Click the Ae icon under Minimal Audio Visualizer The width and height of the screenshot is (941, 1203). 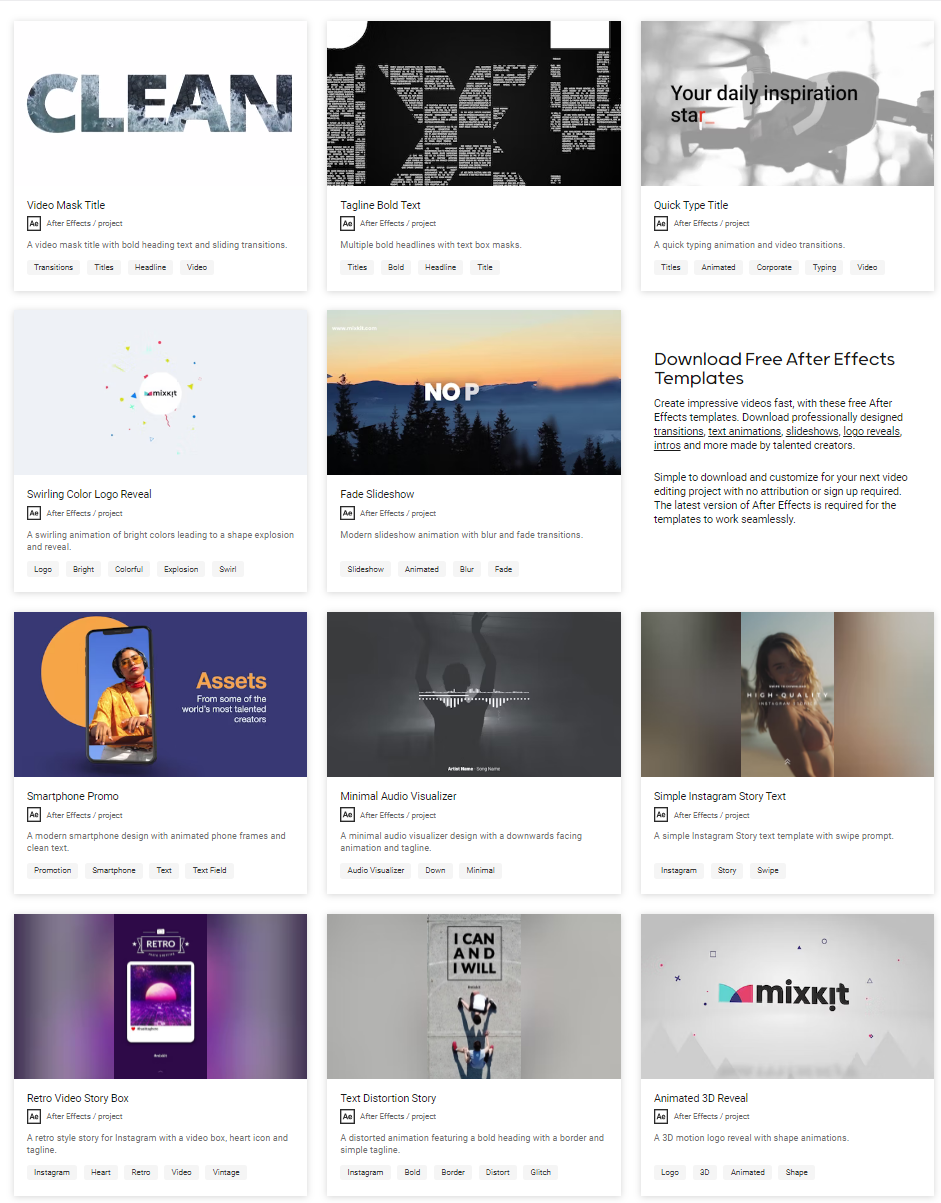347,815
